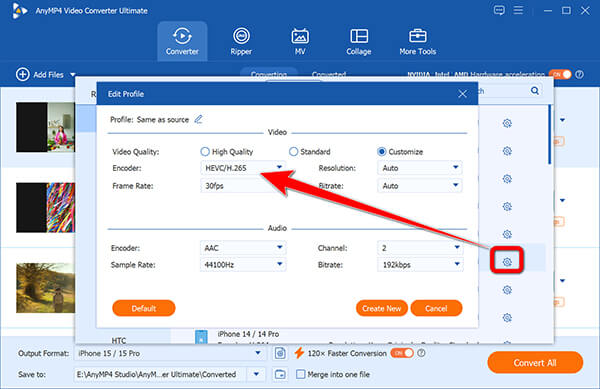
Task: Open the Frame Rate 30fps dropdown
Action: [243, 186]
